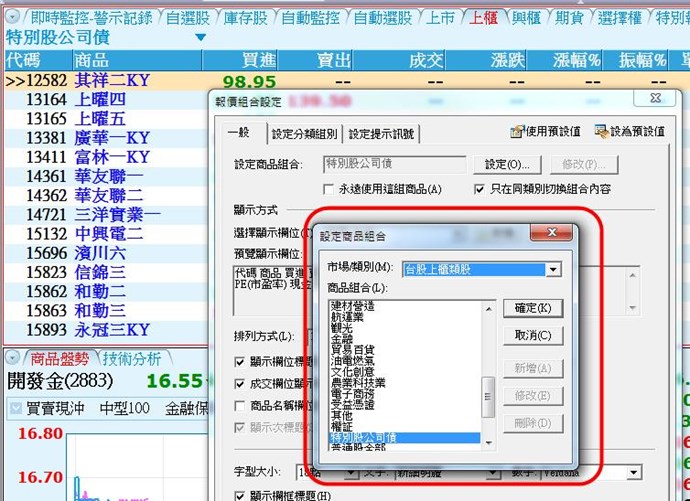
Task: Click the circle icon beside 商品盤勢 tab
Action: pos(11,358)
